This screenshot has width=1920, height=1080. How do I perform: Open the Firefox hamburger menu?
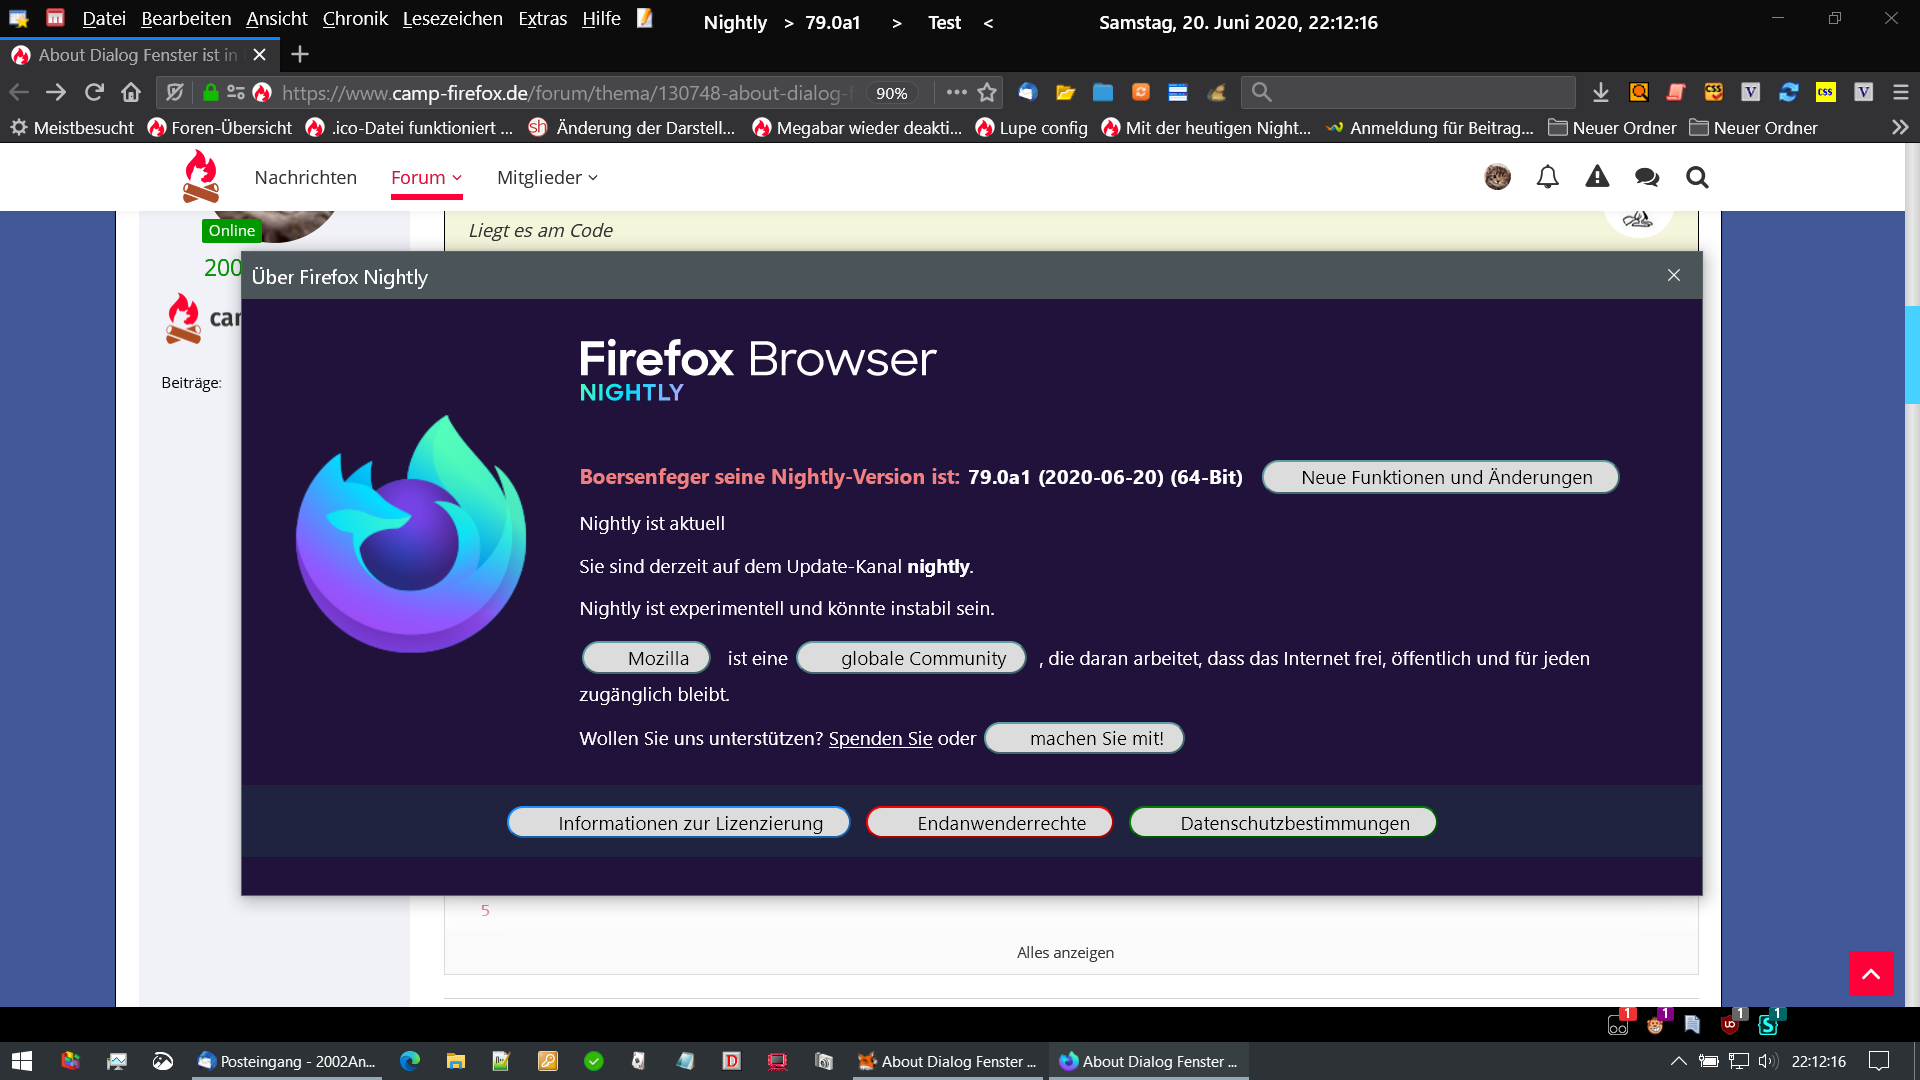1901,92
